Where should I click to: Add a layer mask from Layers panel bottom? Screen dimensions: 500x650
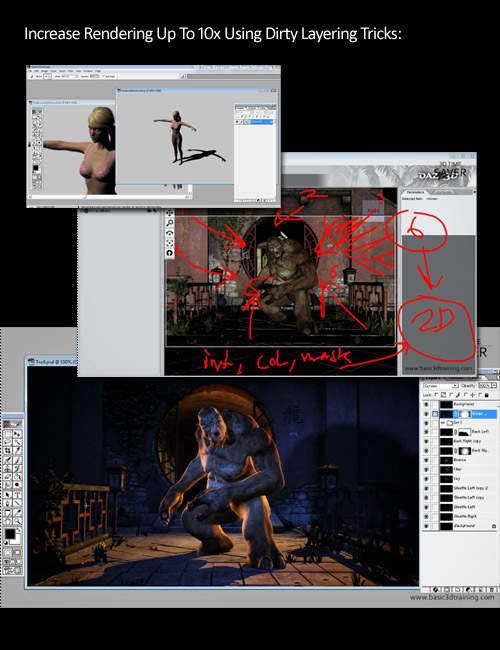coord(447,589)
